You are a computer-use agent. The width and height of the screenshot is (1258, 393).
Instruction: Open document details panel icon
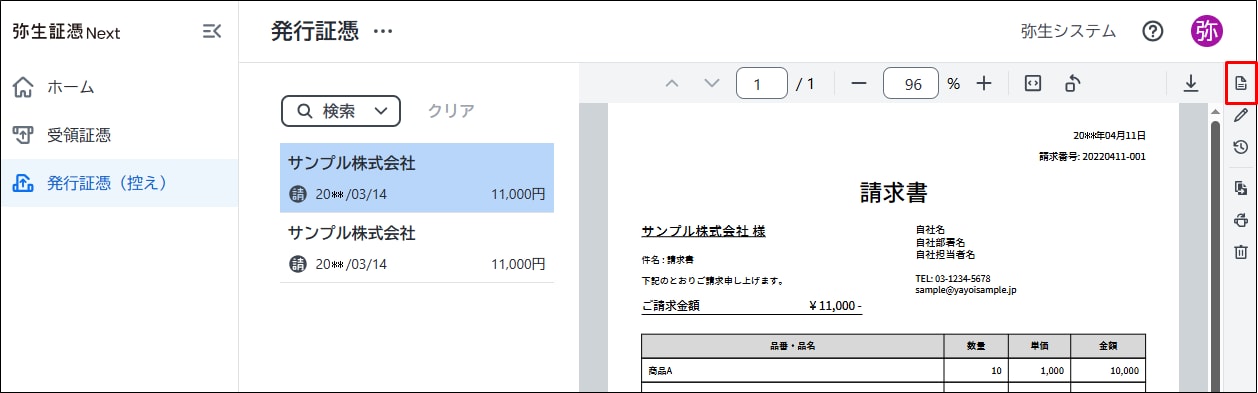tap(1241, 83)
